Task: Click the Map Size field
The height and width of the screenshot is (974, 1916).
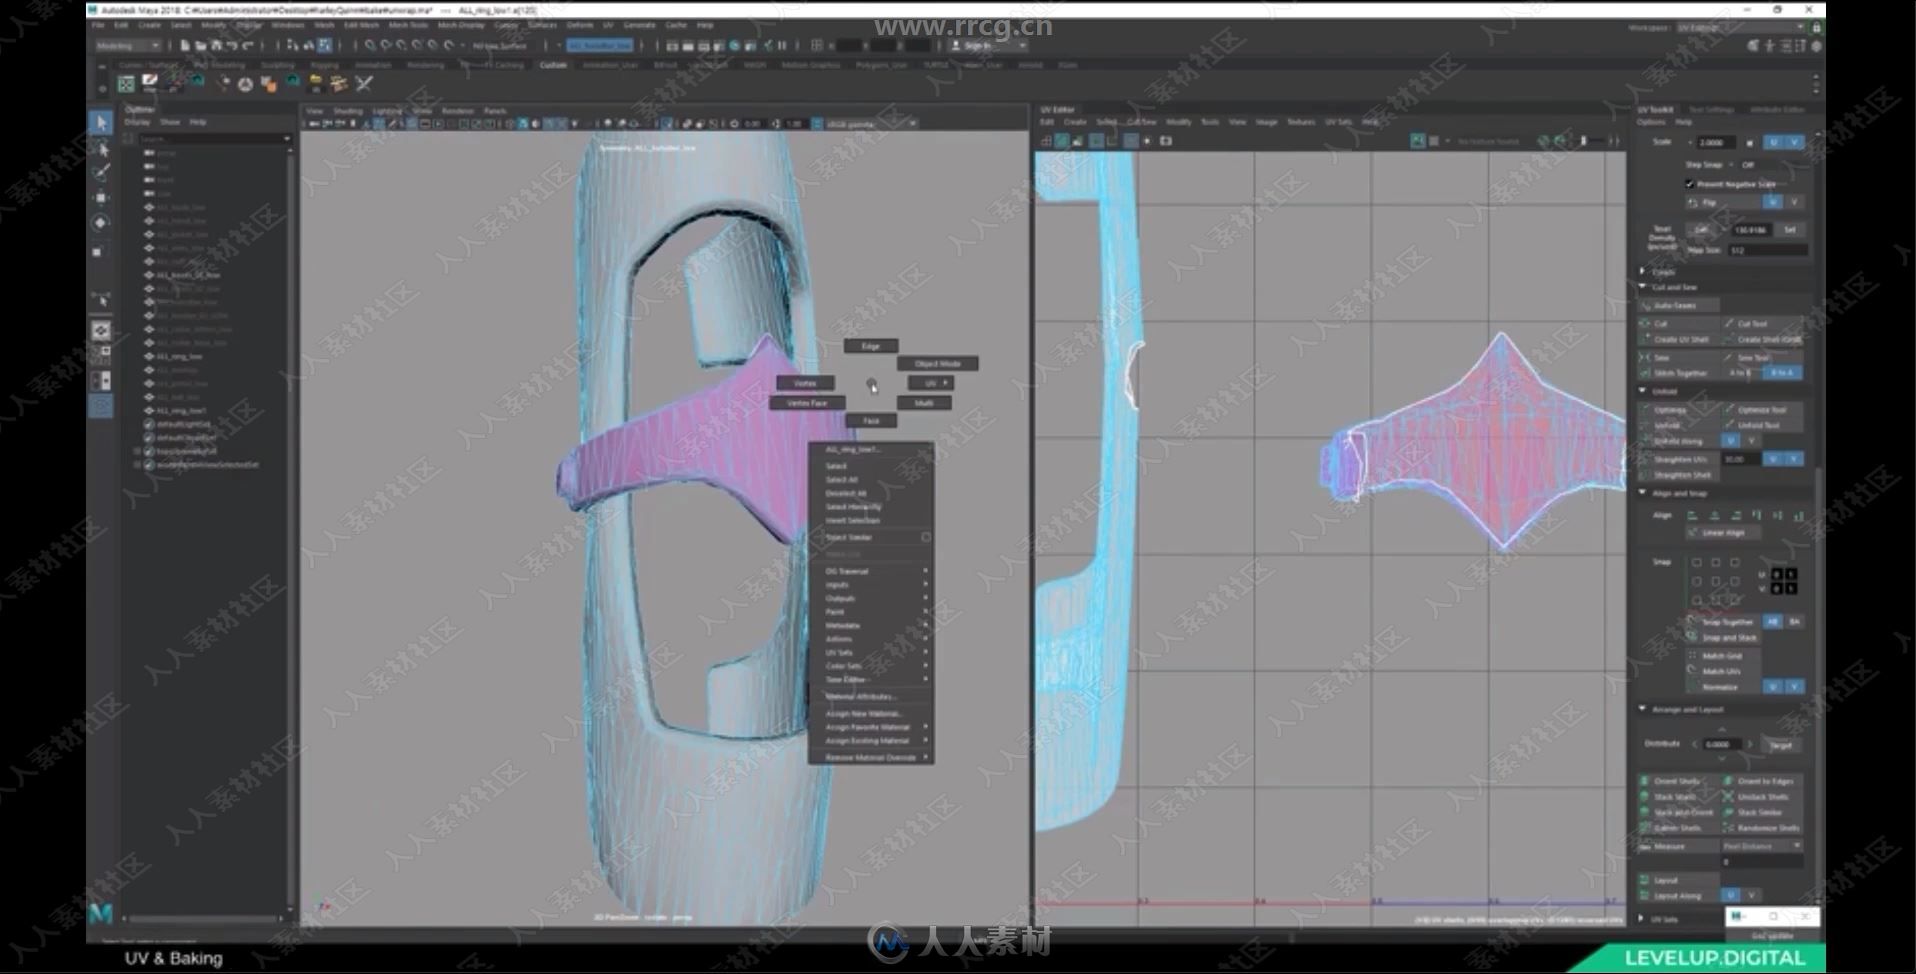Action: (x=1766, y=250)
